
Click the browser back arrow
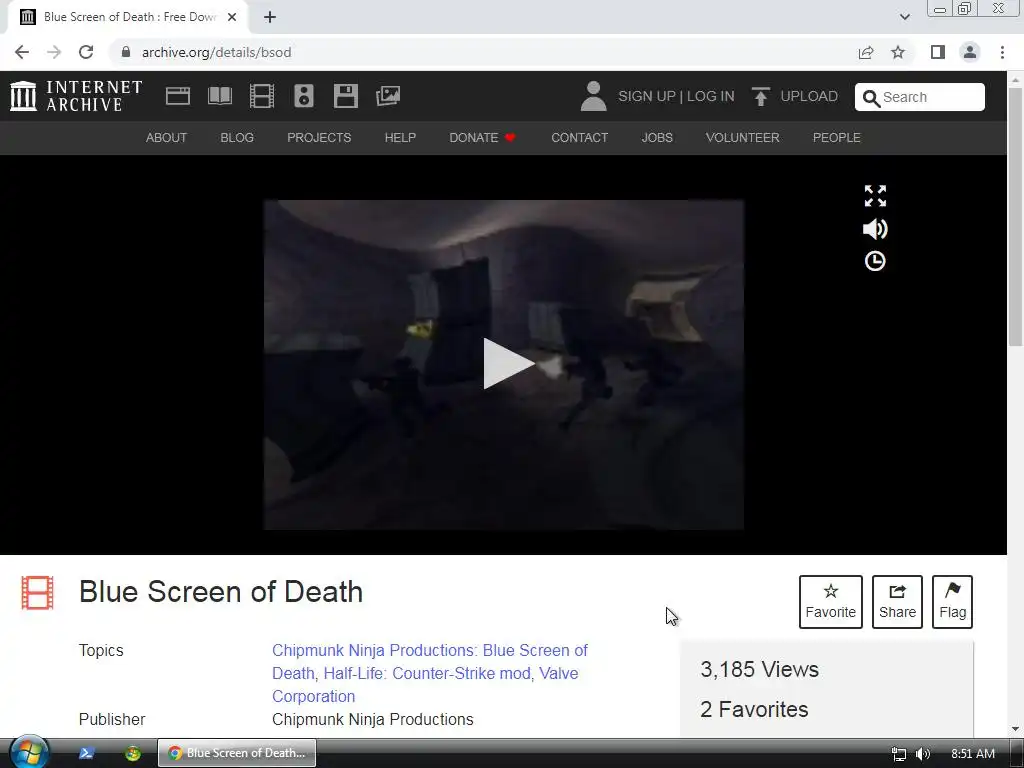coord(22,52)
